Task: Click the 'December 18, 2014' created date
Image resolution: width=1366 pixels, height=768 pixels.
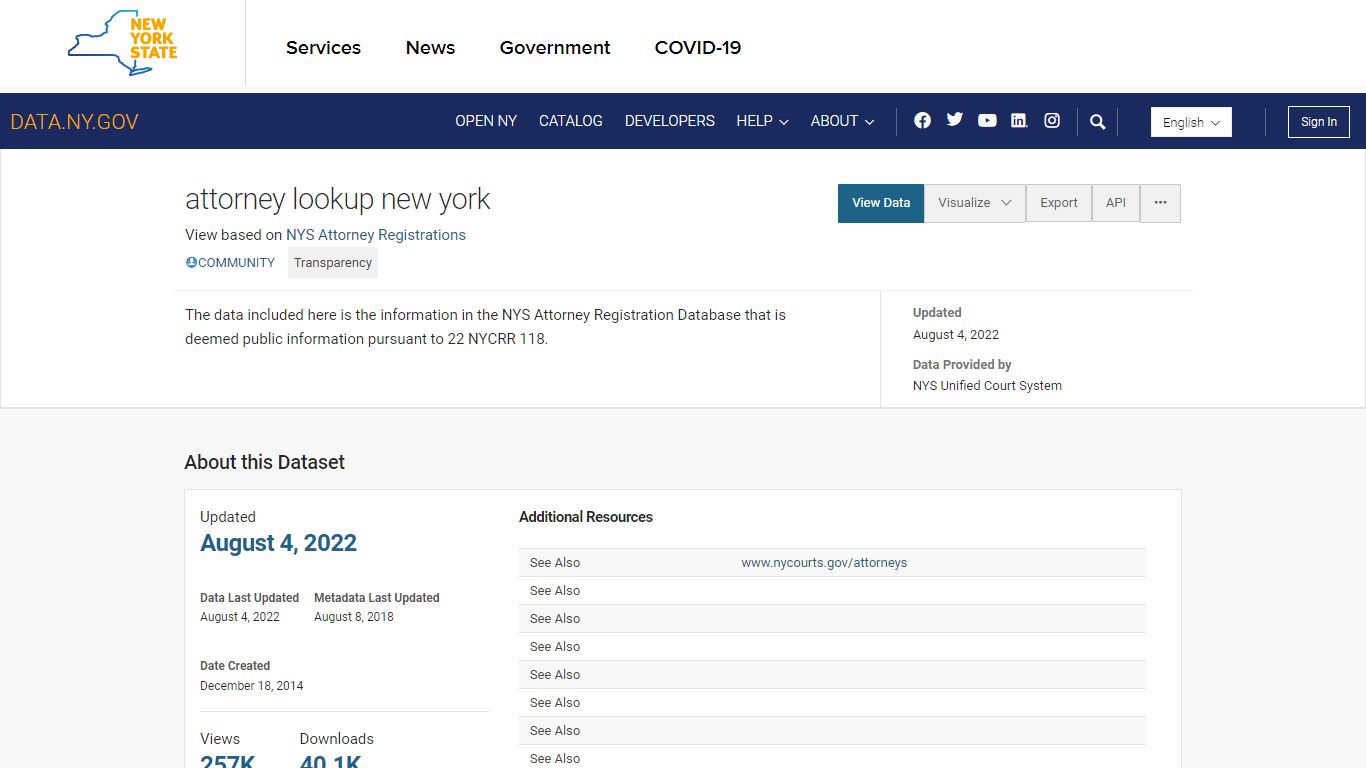Action: click(x=251, y=686)
